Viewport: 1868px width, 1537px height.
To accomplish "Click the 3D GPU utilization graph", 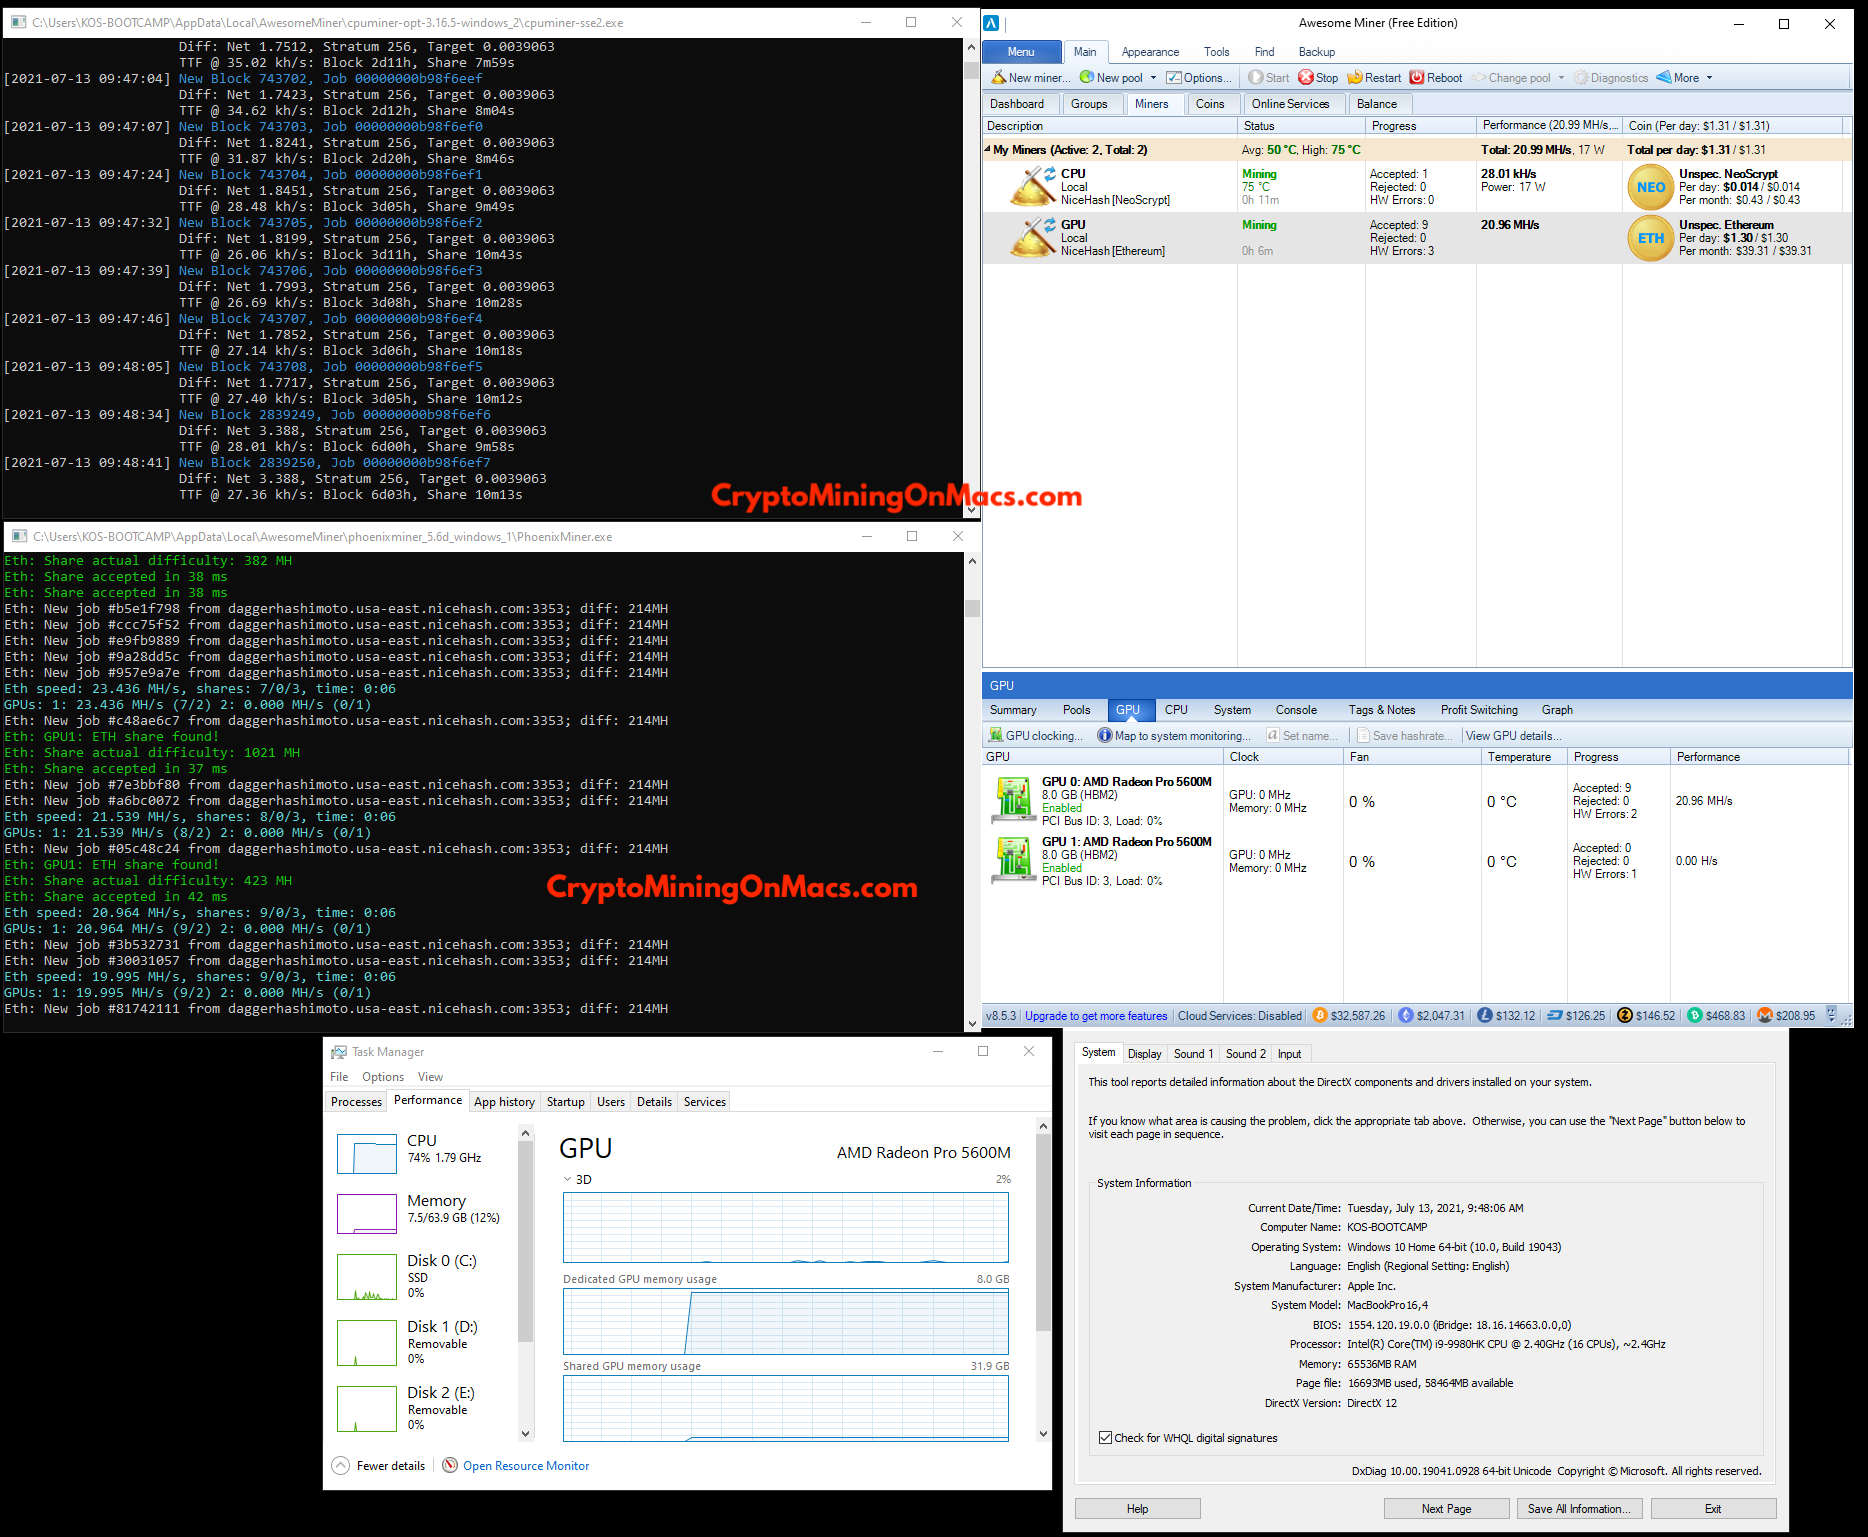I will coord(786,1228).
